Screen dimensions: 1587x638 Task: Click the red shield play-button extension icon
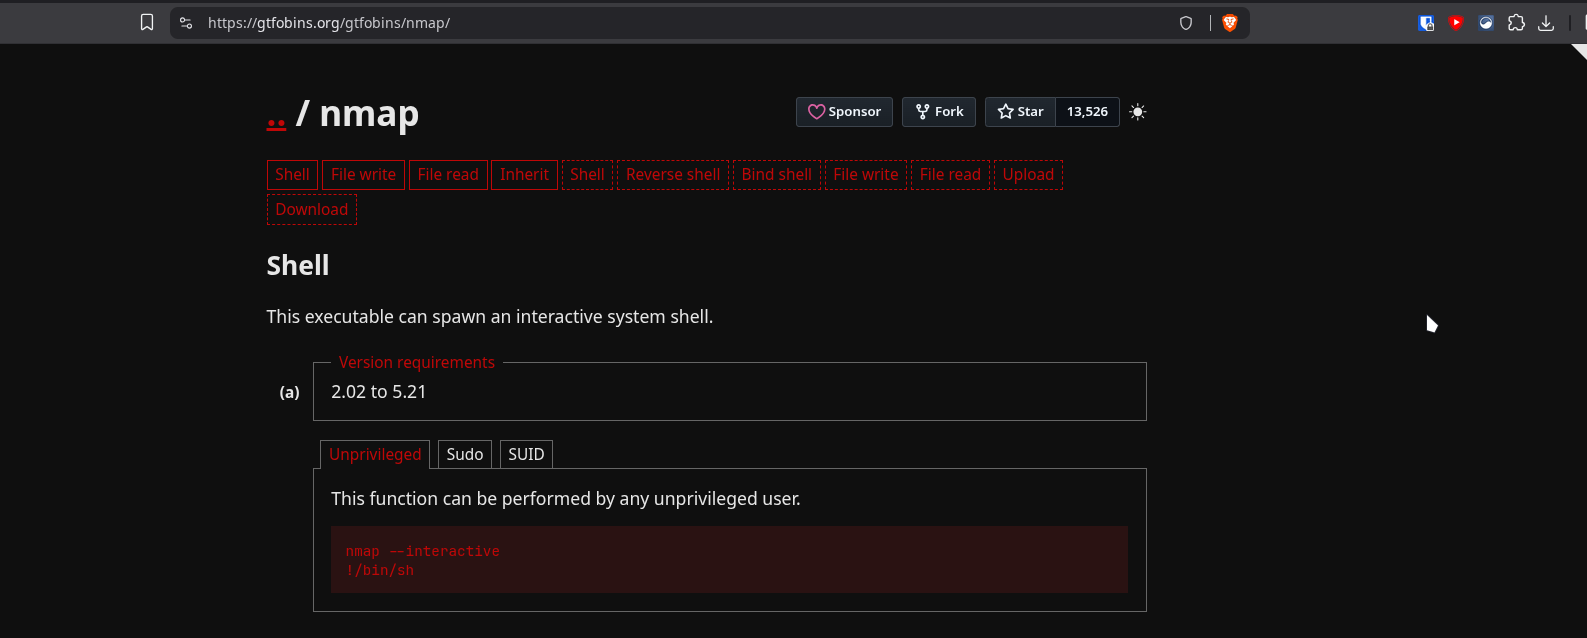pos(1456,23)
